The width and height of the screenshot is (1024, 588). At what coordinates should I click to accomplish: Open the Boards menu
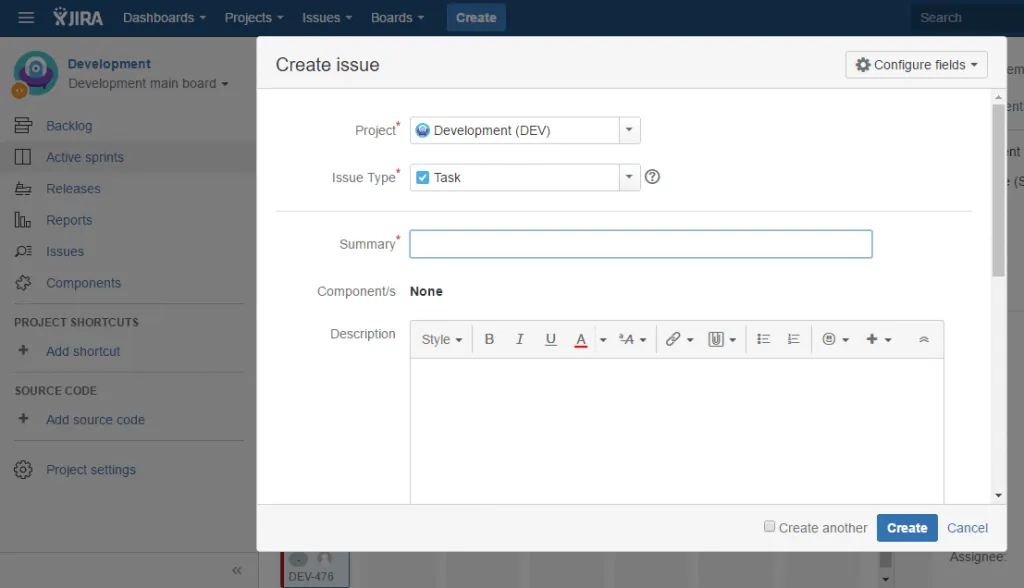tap(397, 17)
